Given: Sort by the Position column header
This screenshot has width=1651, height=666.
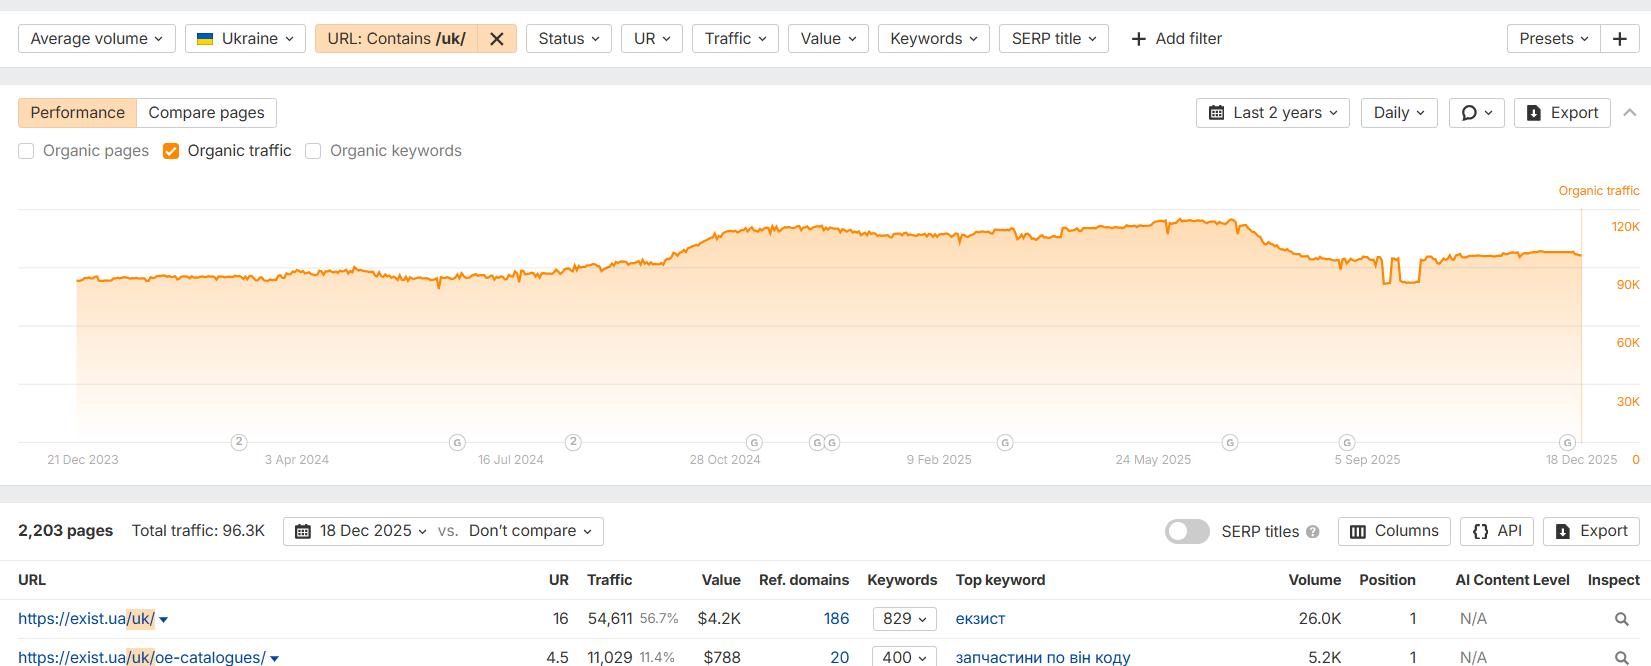Looking at the screenshot, I should pyautogui.click(x=1387, y=580).
